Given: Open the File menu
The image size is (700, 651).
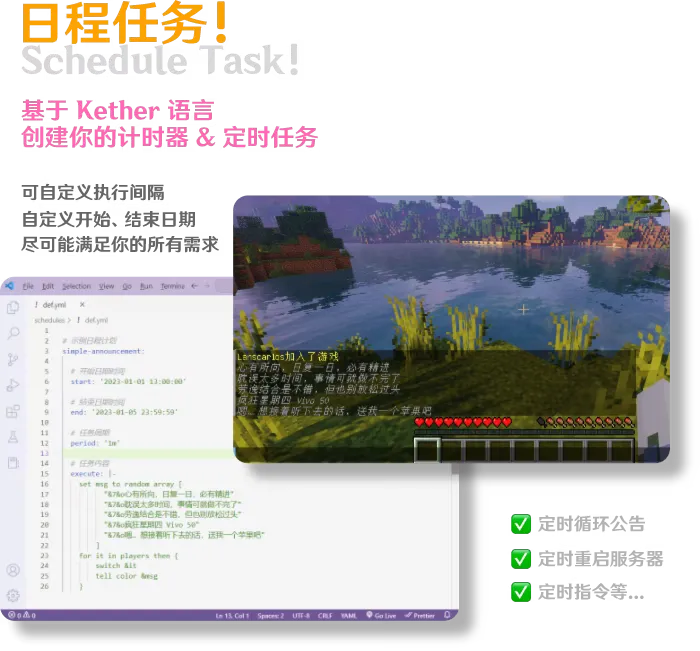Looking at the screenshot, I should [28, 286].
